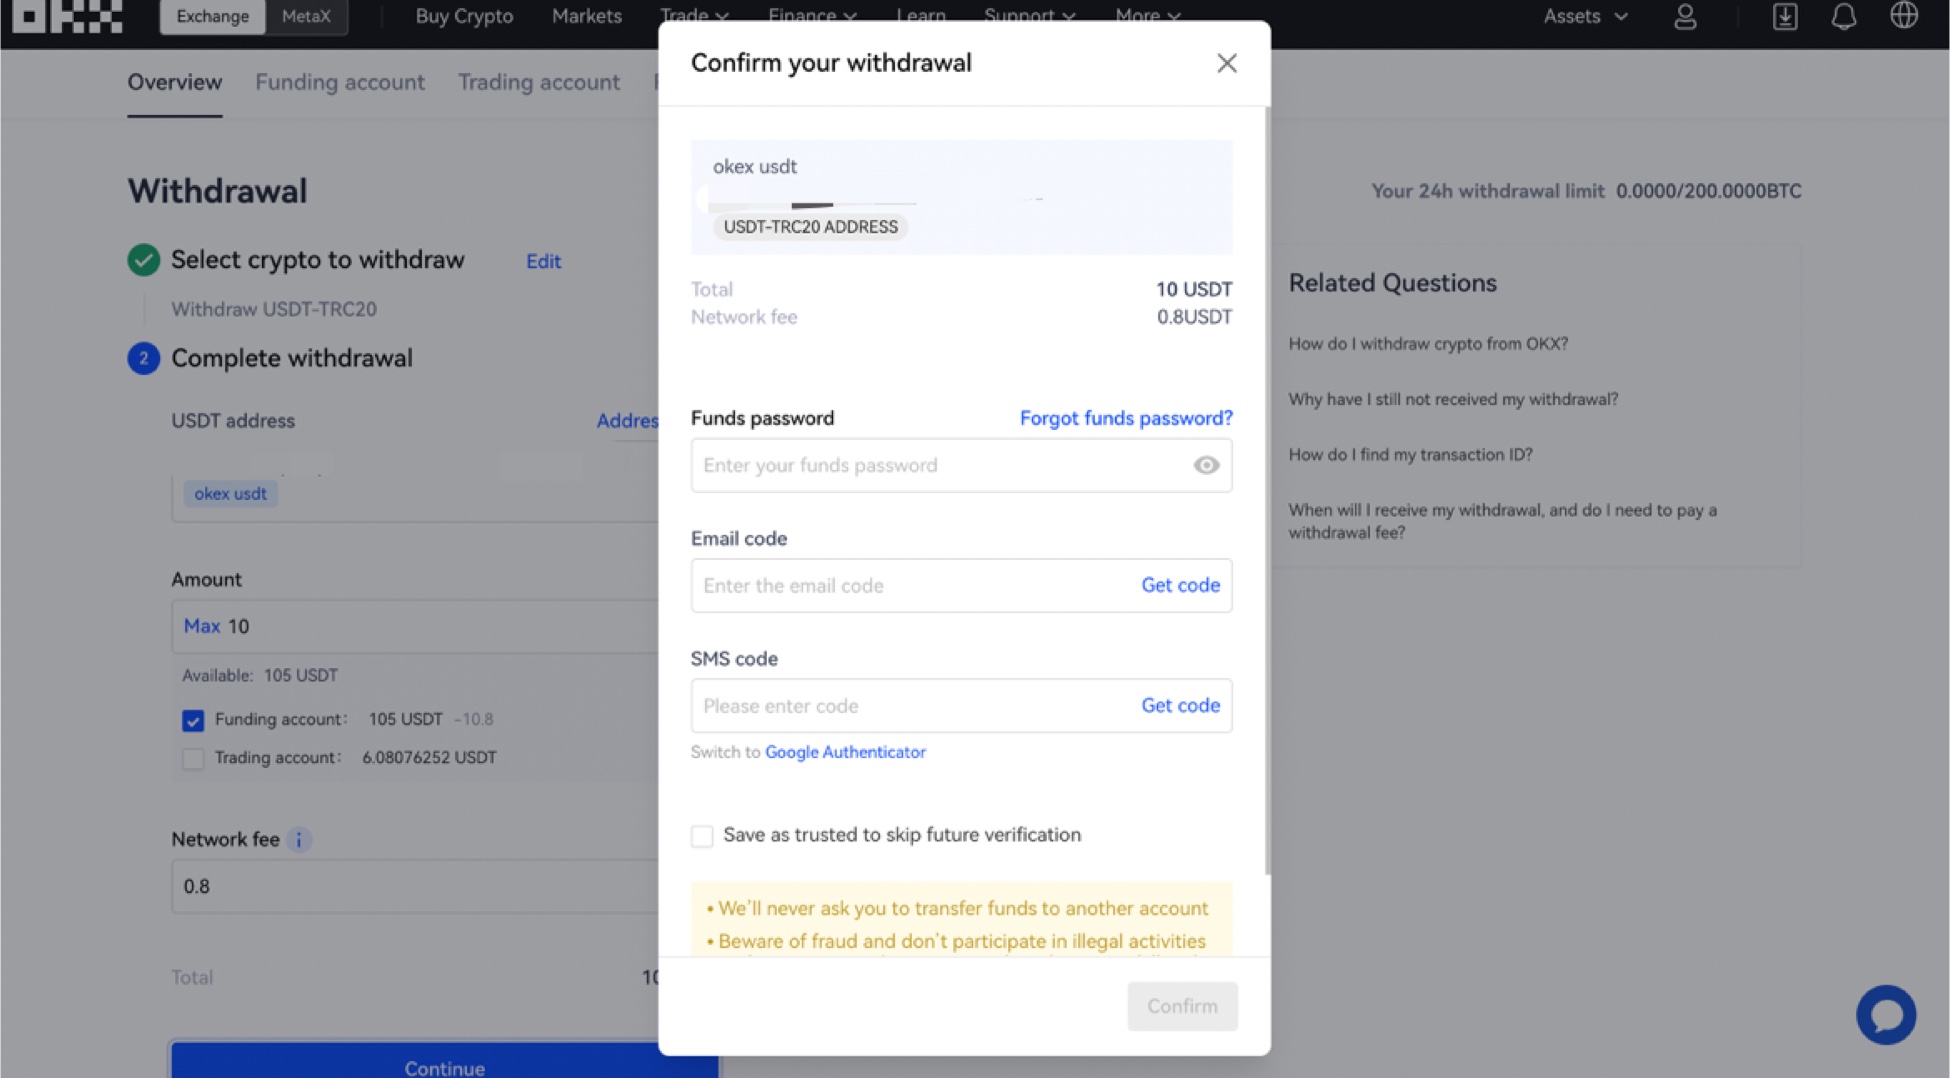Check Save as trusted checkbox

click(x=702, y=836)
